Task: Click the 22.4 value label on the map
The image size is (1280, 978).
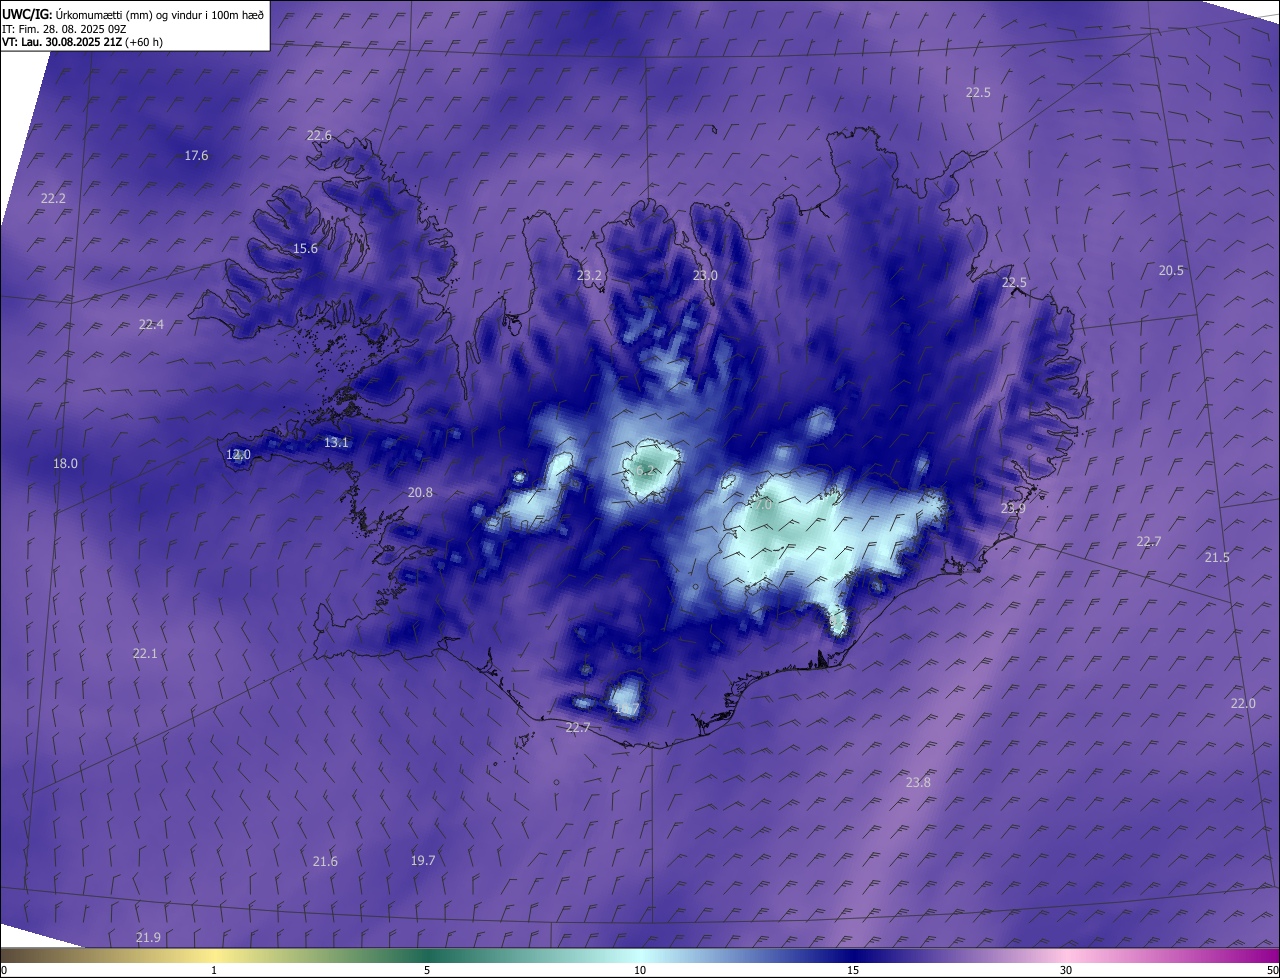Action: pos(151,324)
